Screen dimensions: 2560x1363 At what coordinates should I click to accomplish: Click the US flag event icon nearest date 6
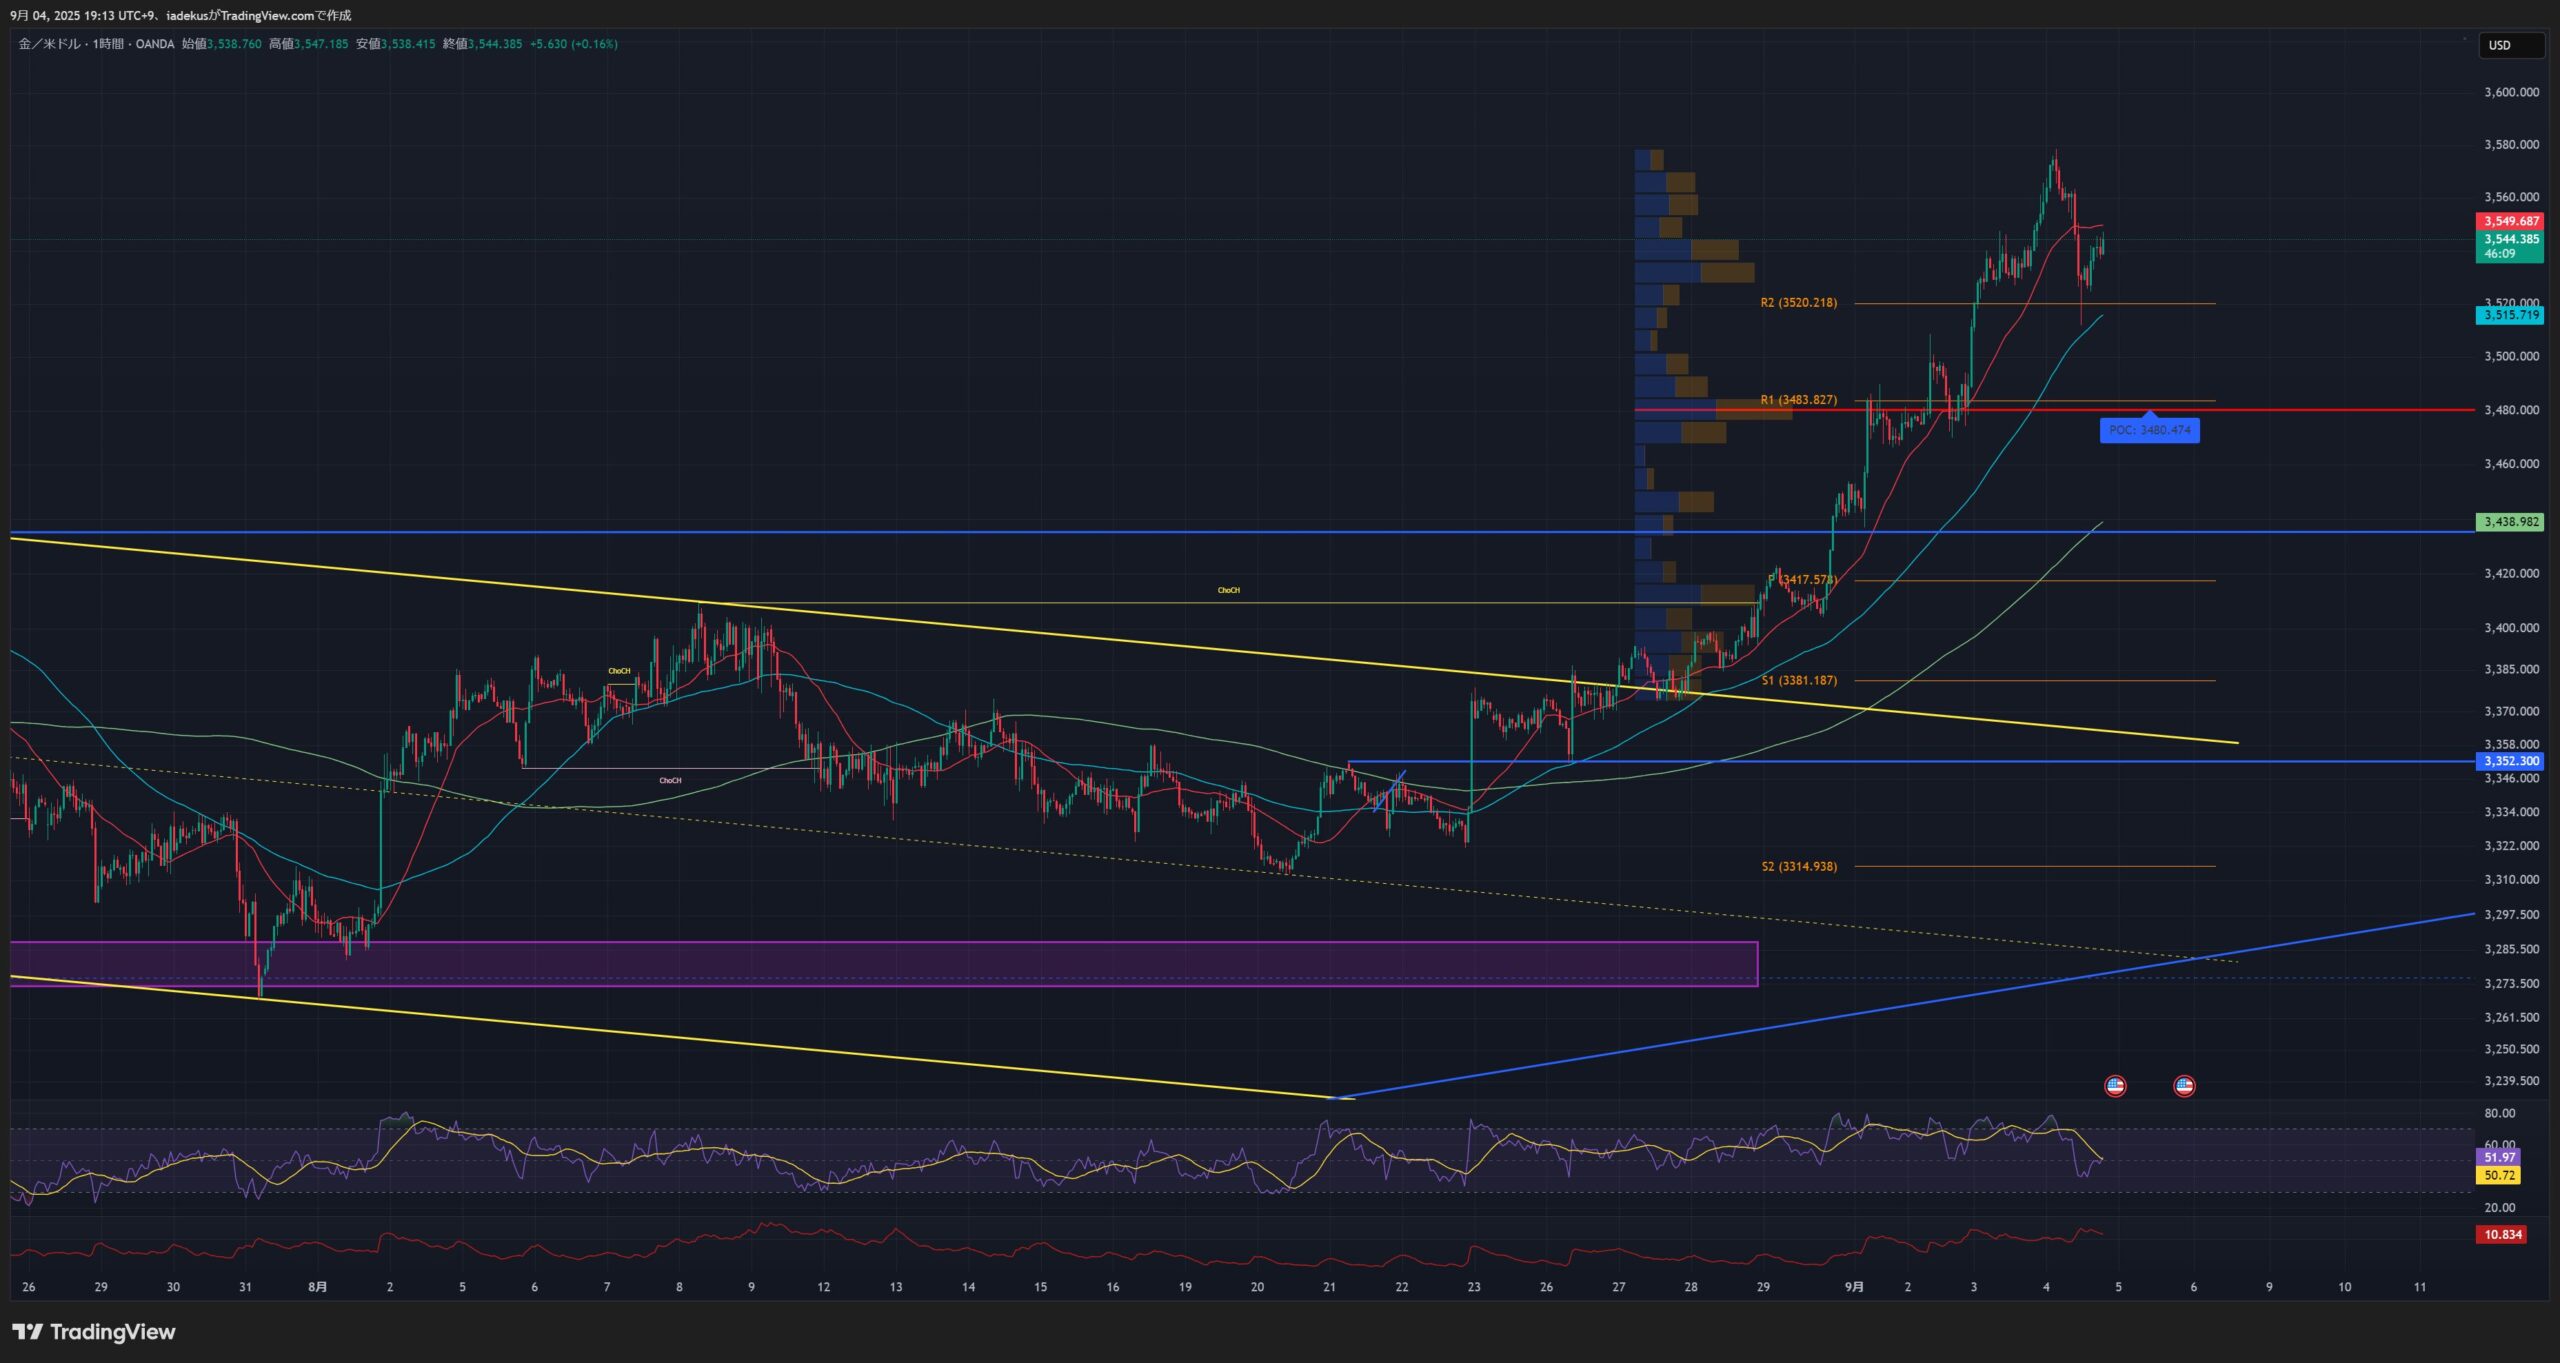coord(2184,1086)
